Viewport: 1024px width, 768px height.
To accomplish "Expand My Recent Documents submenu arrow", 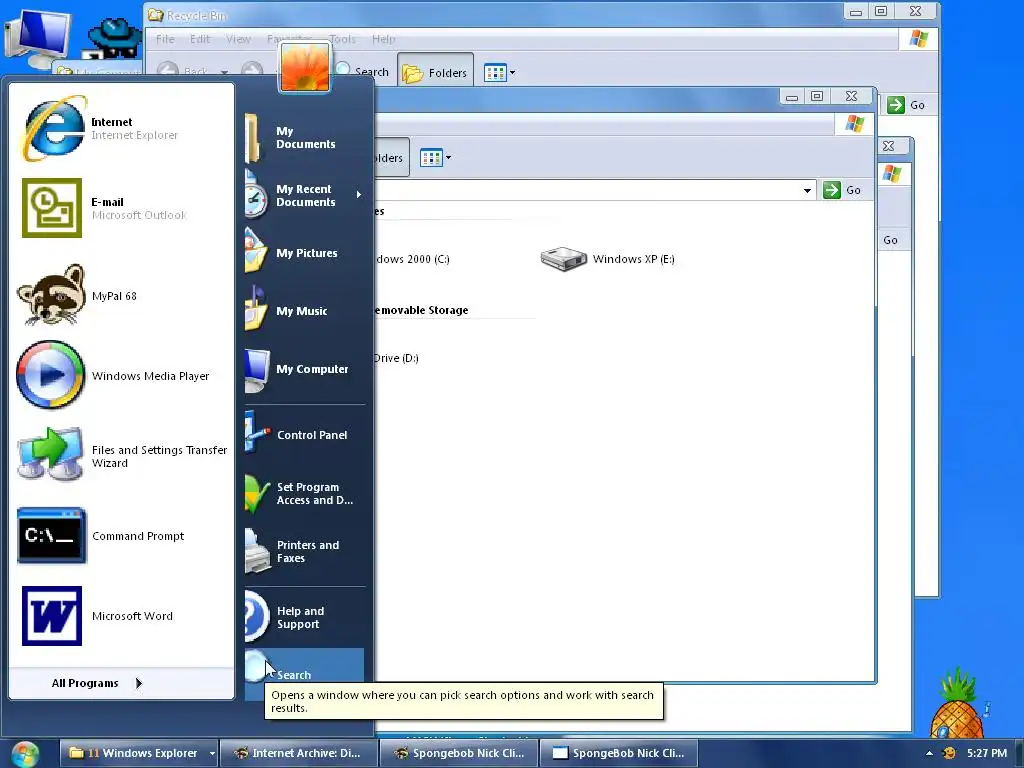I will (x=359, y=195).
